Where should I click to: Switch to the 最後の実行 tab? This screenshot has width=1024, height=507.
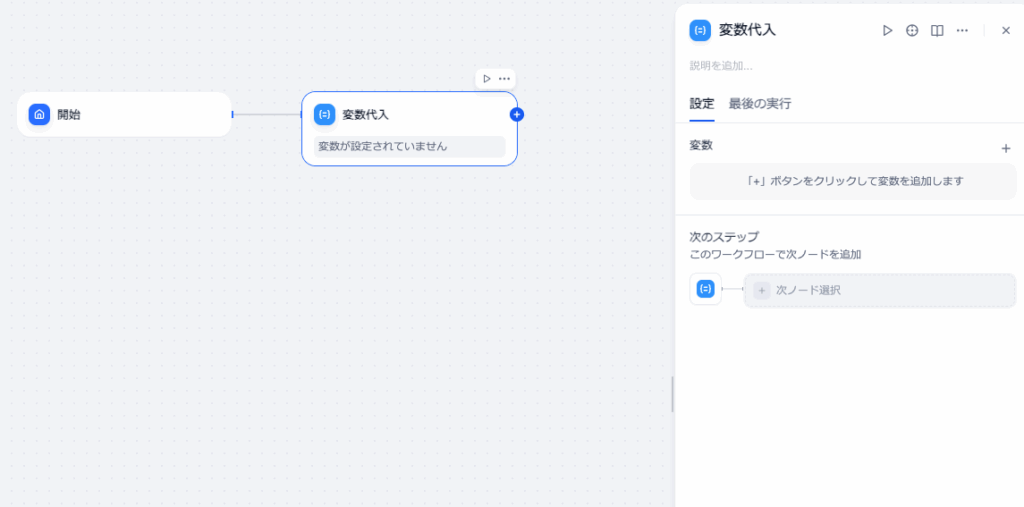760,104
